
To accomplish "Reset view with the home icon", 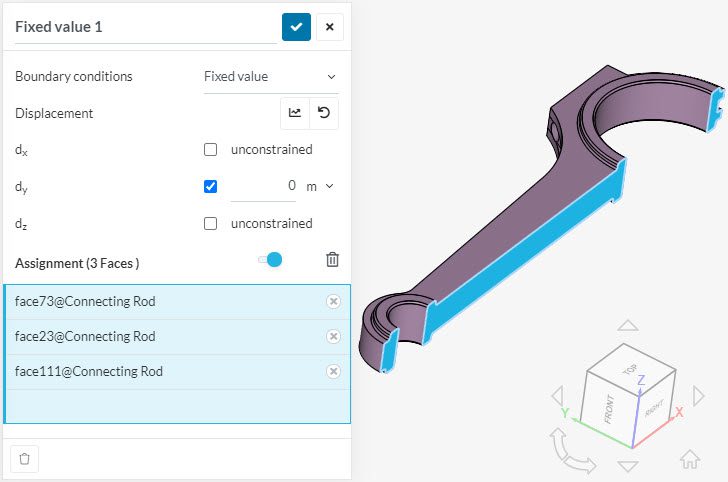I will 690,459.
